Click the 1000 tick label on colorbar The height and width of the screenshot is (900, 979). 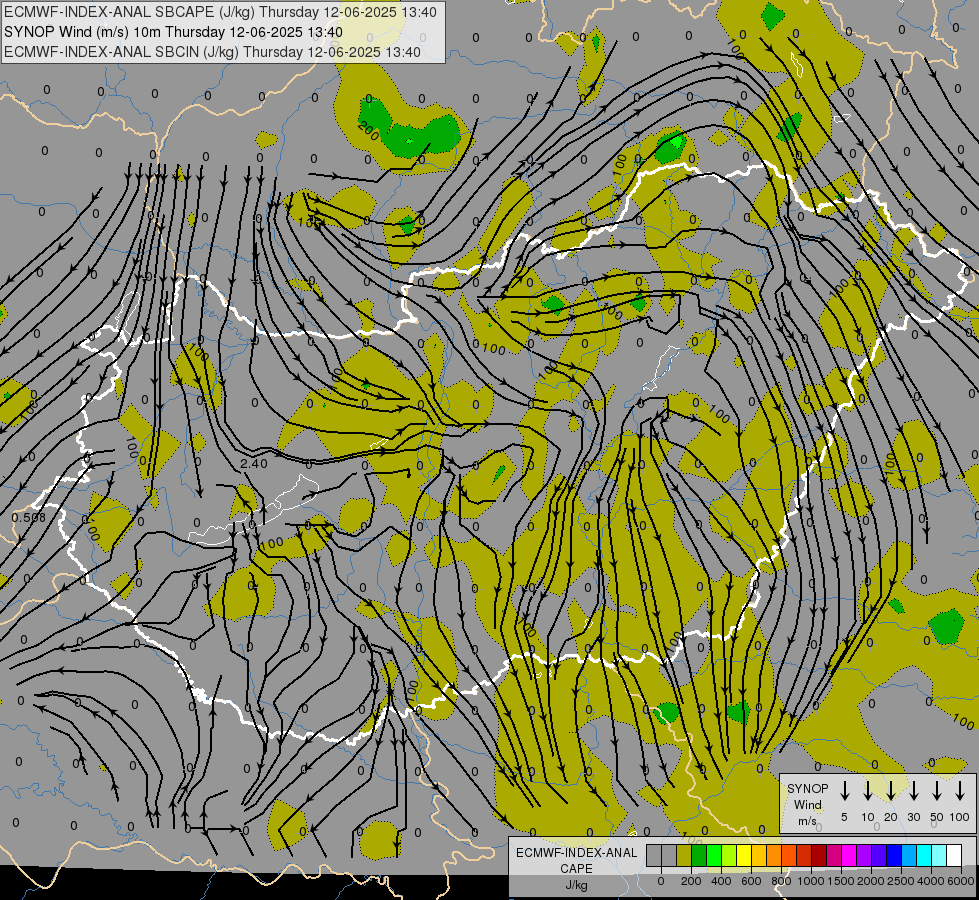coord(811,881)
